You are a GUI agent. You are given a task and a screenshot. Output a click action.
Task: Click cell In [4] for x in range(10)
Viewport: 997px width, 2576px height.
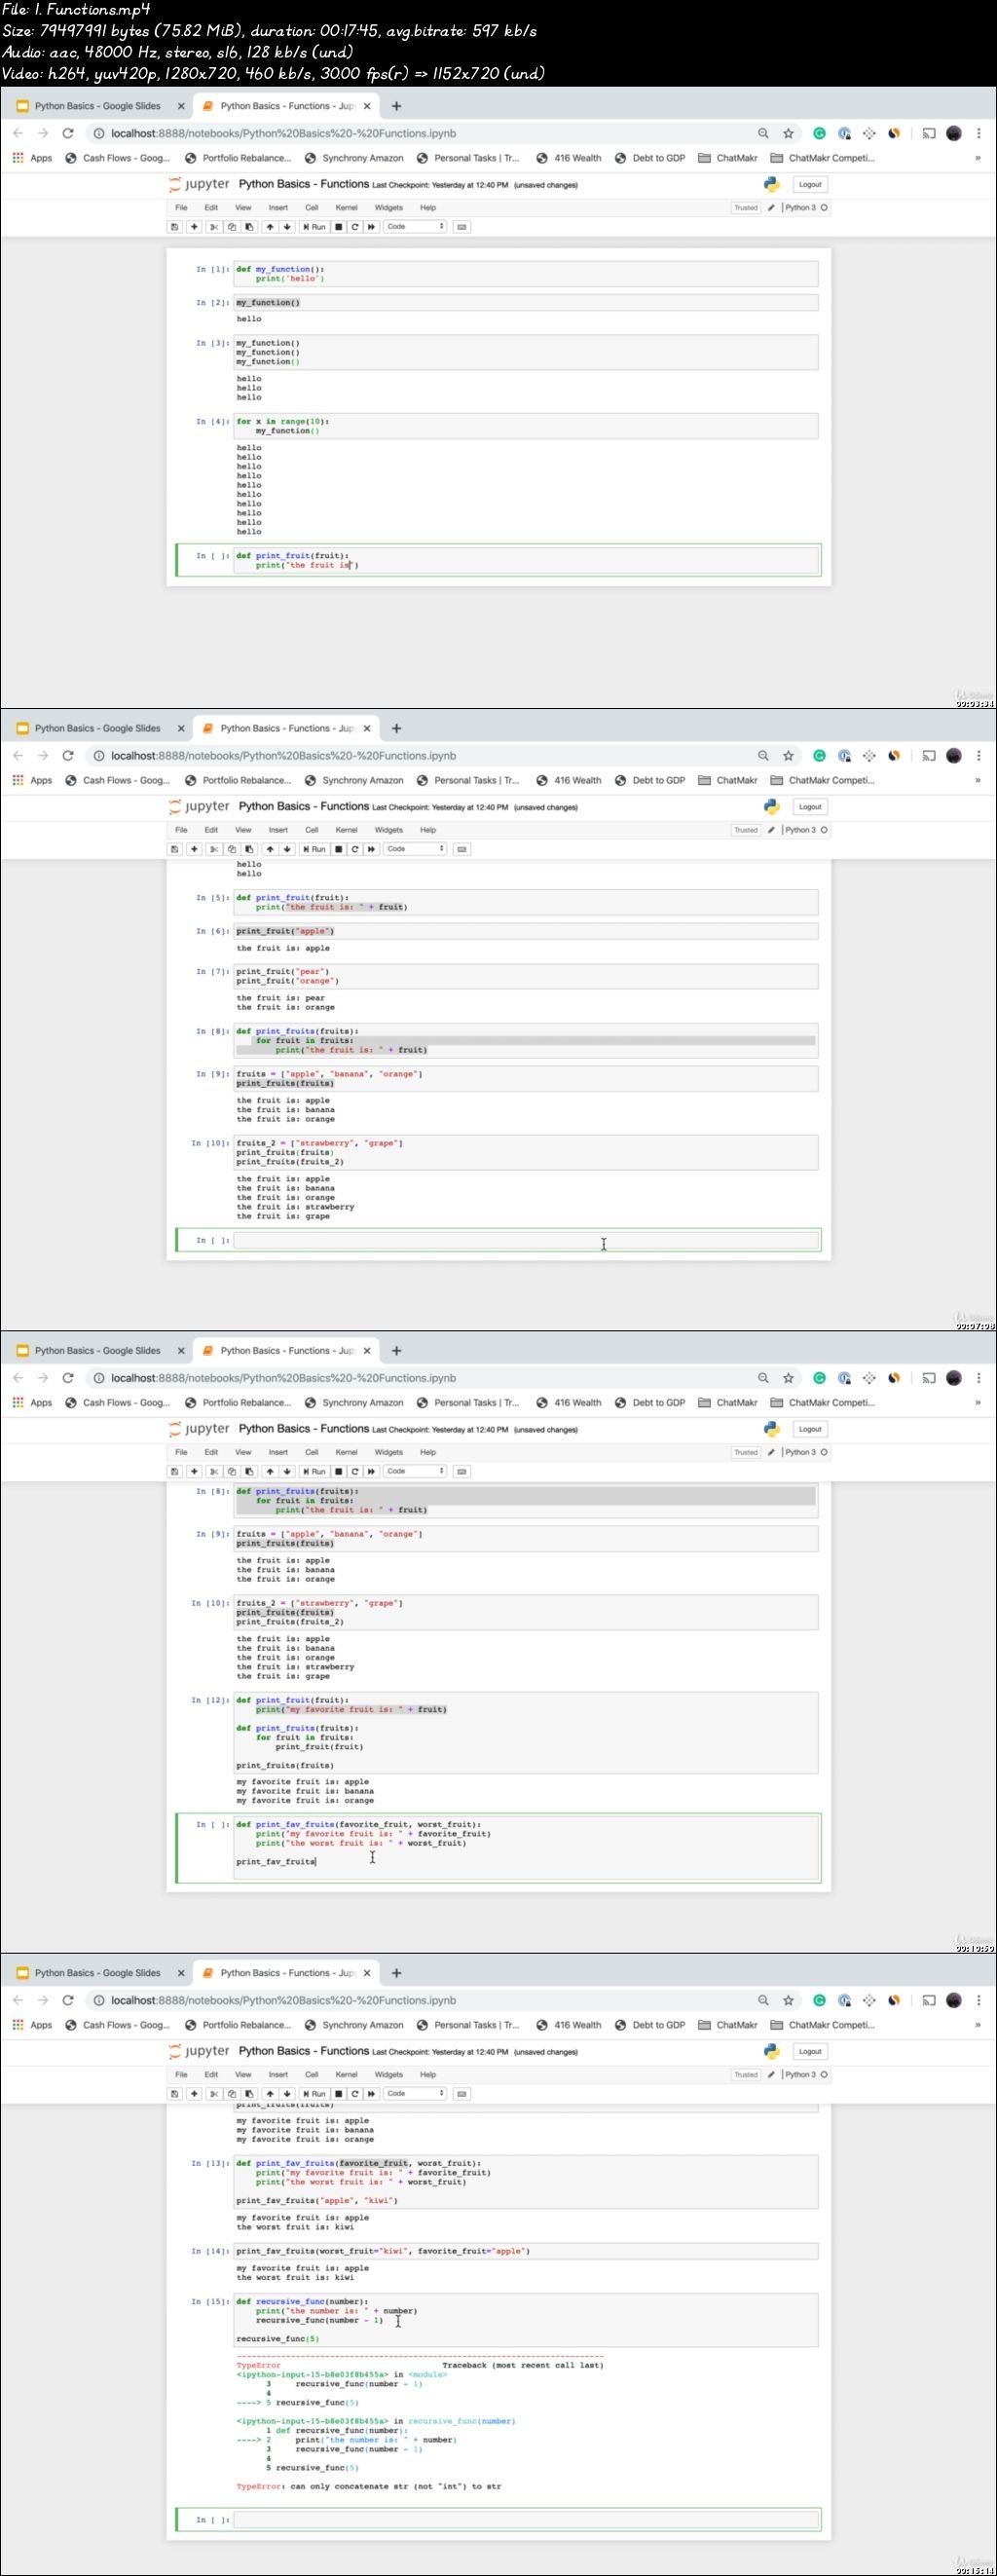526,426
